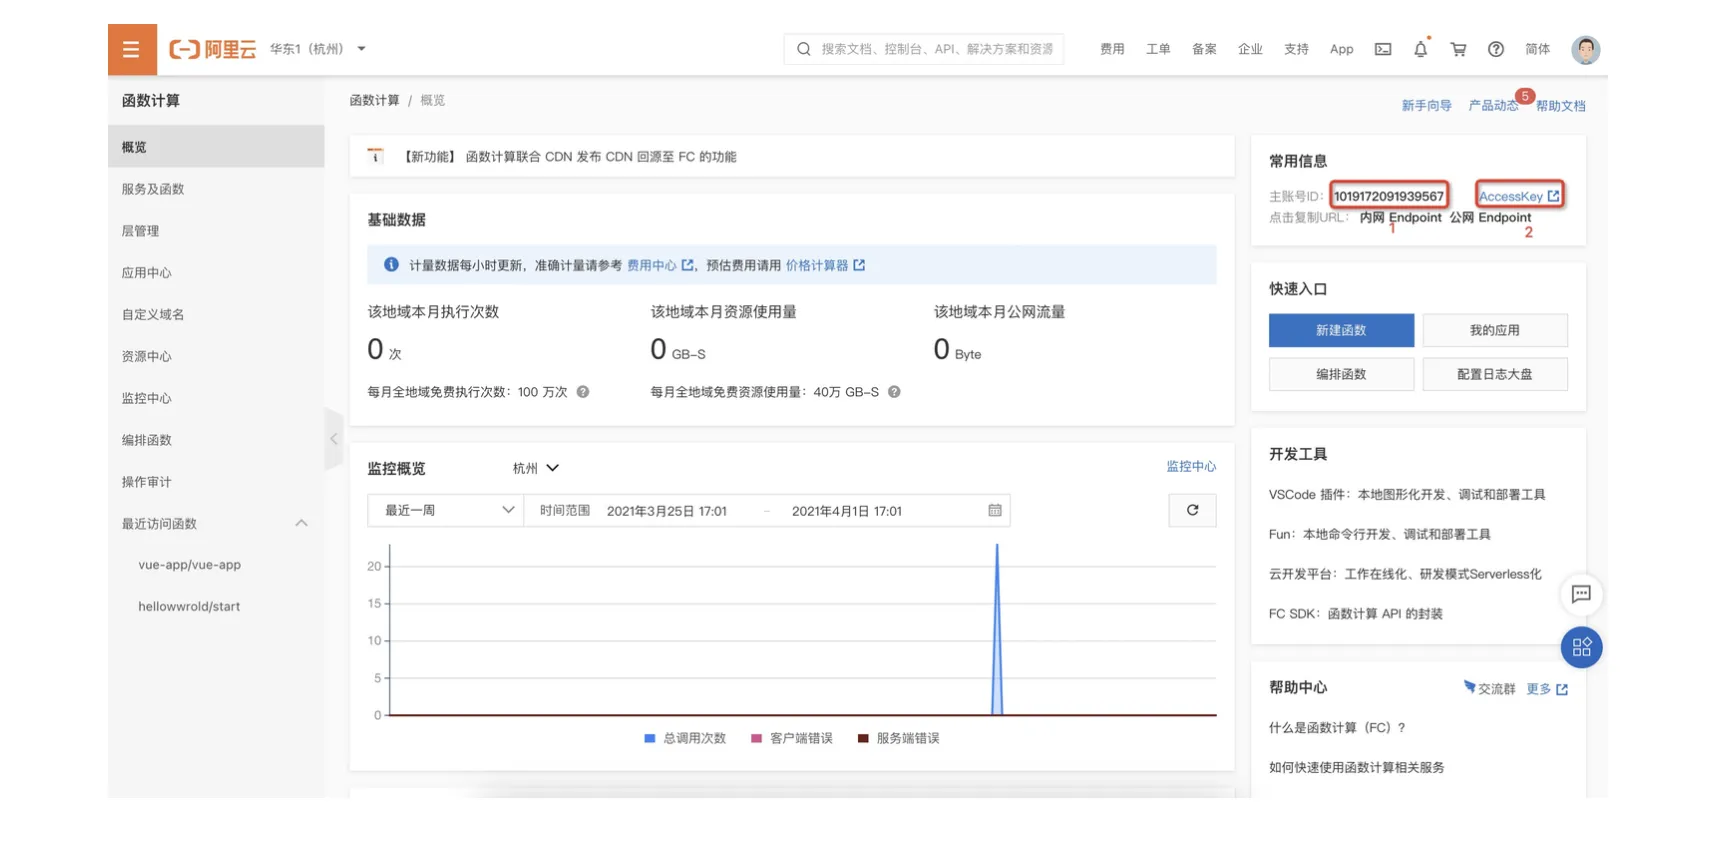Click external link icon next to 更多
Image resolution: width=1722 pixels, height=866 pixels.
pos(1562,689)
